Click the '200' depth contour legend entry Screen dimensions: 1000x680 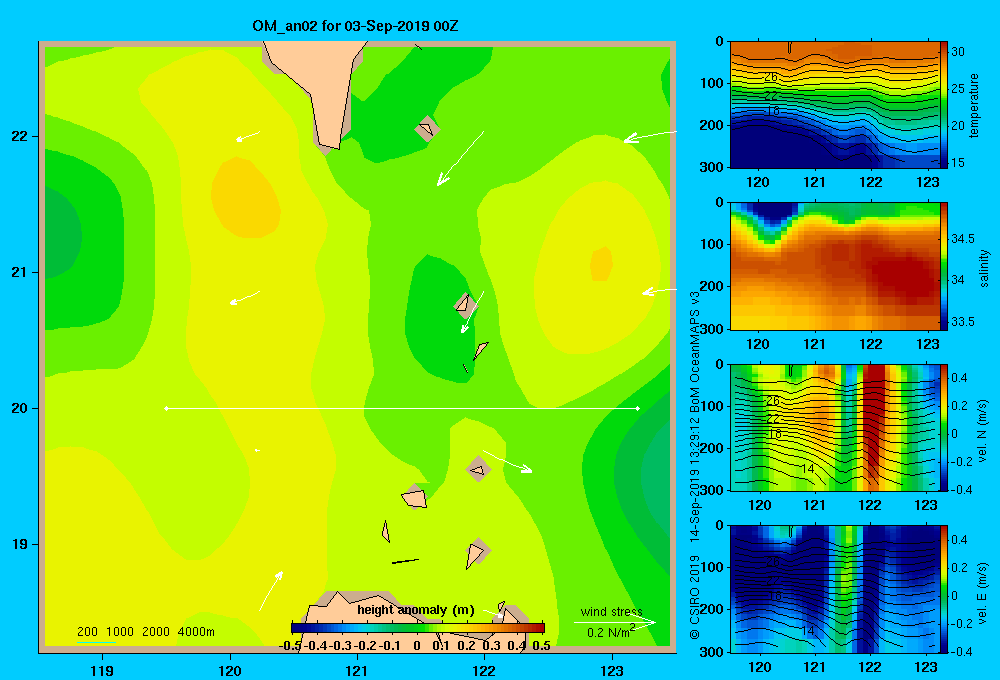87,632
